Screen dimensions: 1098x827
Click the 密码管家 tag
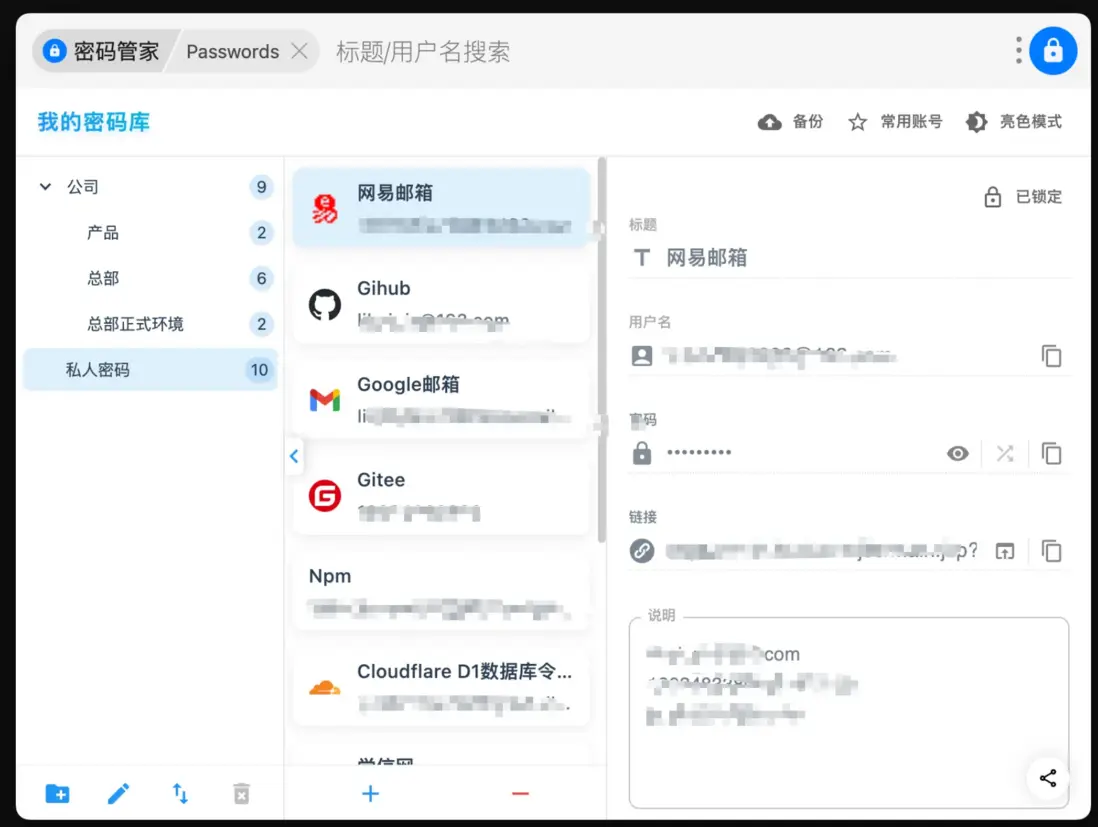(102, 51)
